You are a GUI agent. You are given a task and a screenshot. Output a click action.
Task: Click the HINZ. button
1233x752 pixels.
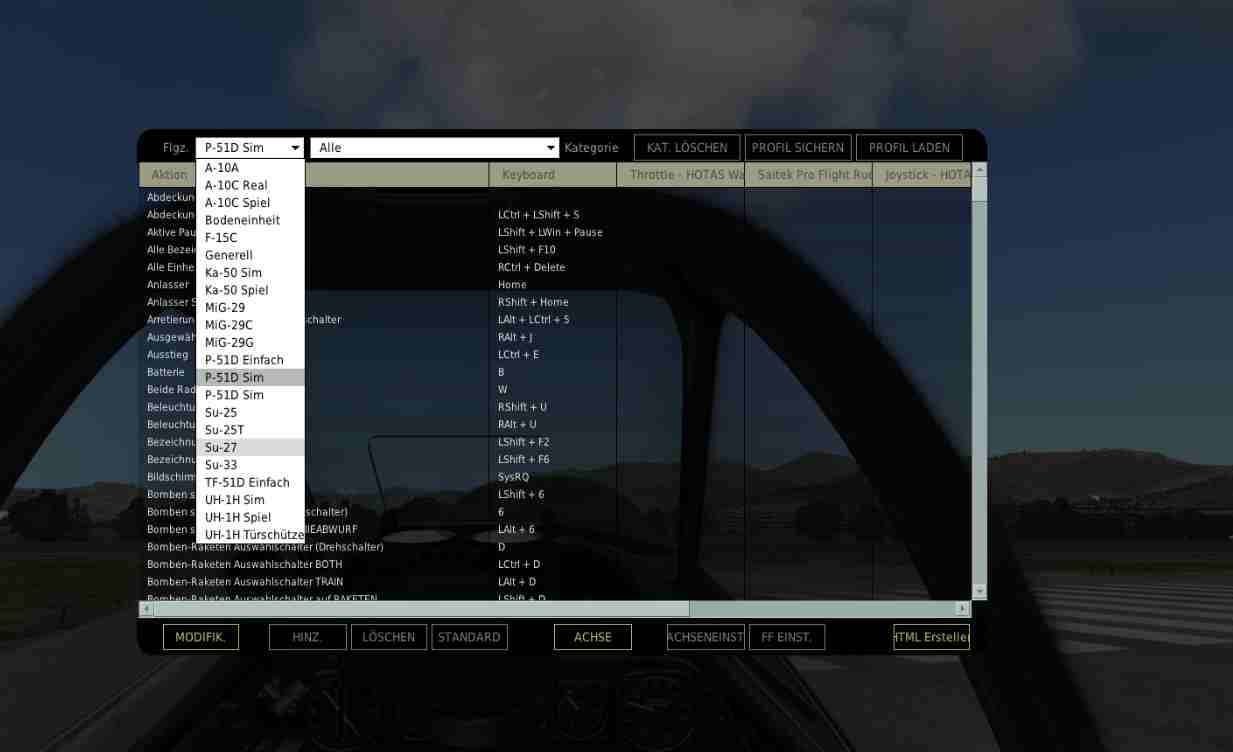click(307, 637)
